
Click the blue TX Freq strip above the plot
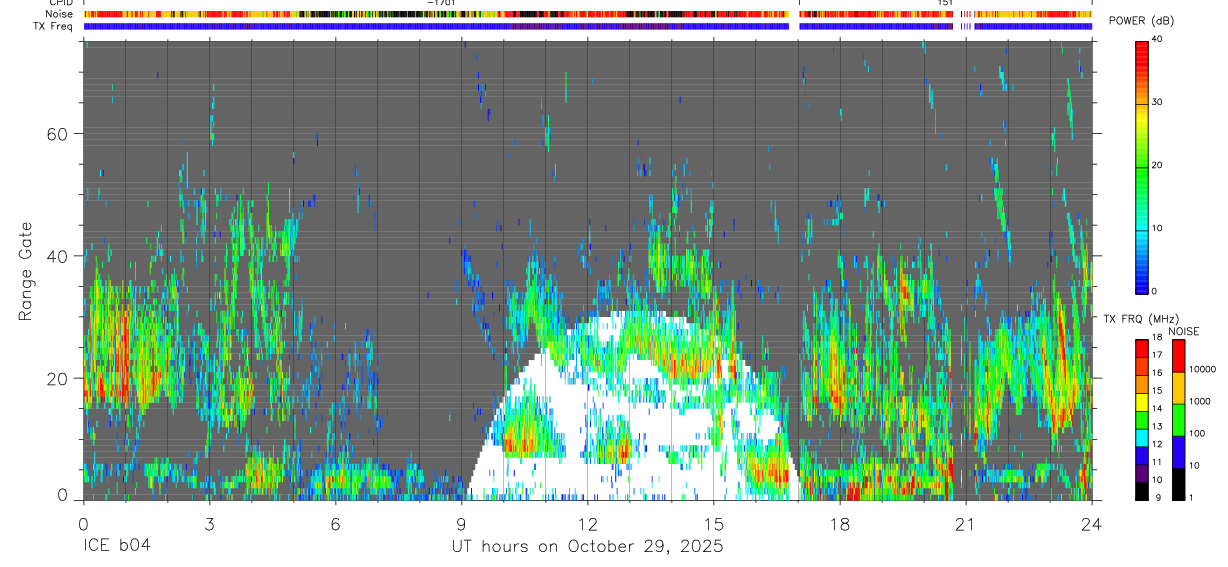(x=587, y=26)
